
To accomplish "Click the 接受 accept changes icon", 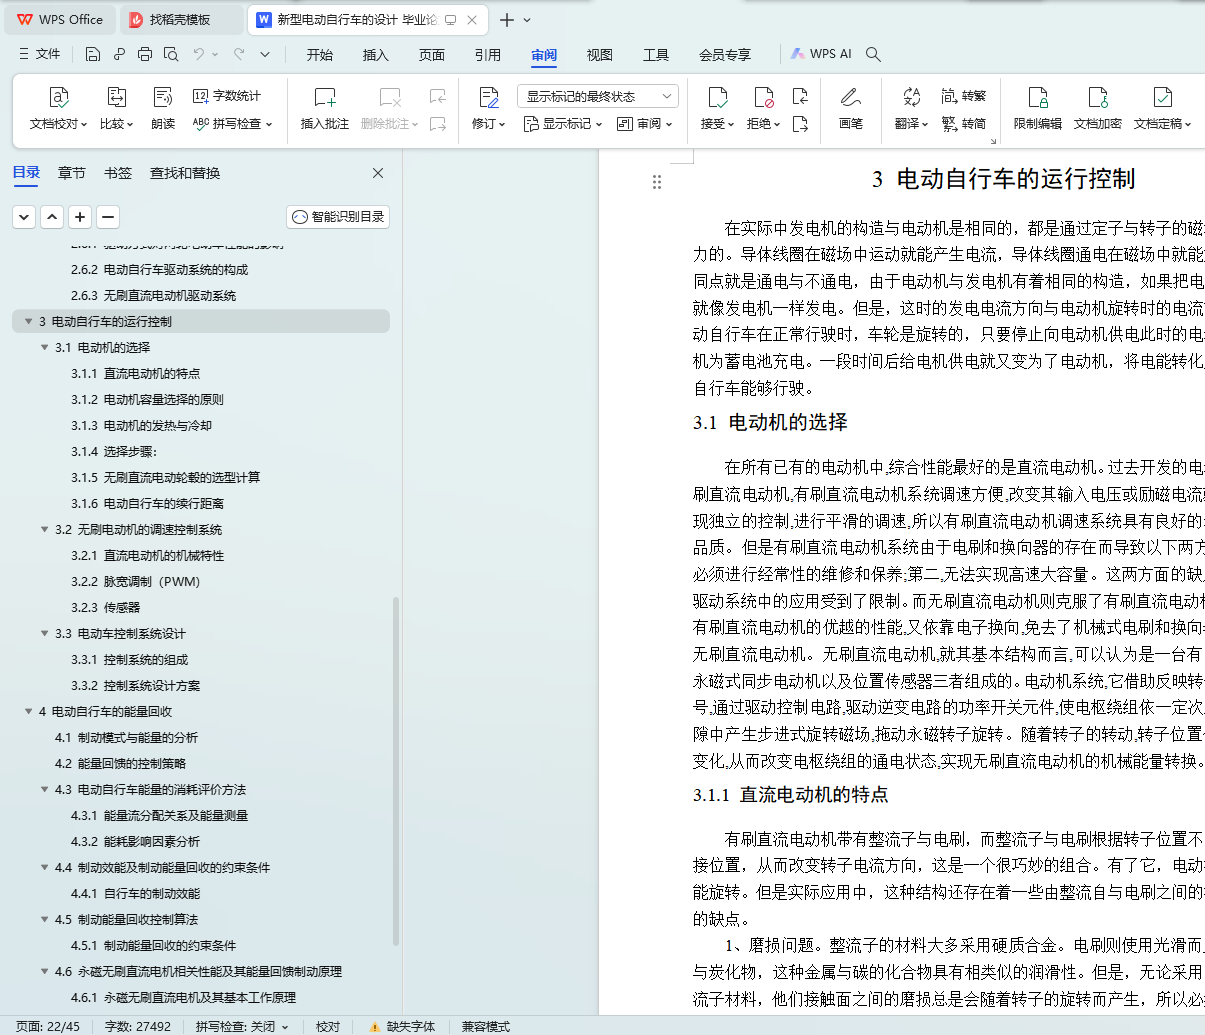I will point(717,97).
